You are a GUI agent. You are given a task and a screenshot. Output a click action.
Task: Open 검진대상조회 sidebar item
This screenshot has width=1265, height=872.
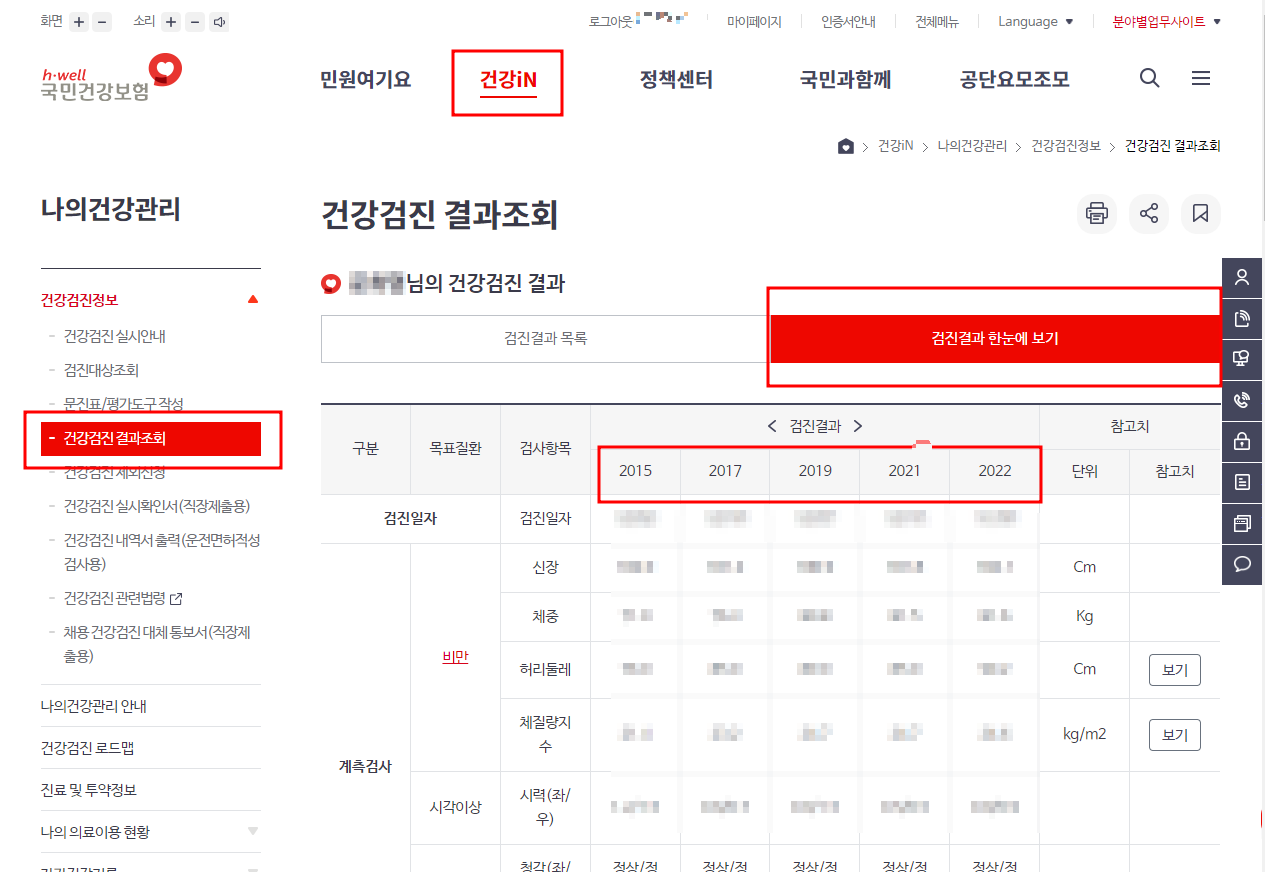101,370
